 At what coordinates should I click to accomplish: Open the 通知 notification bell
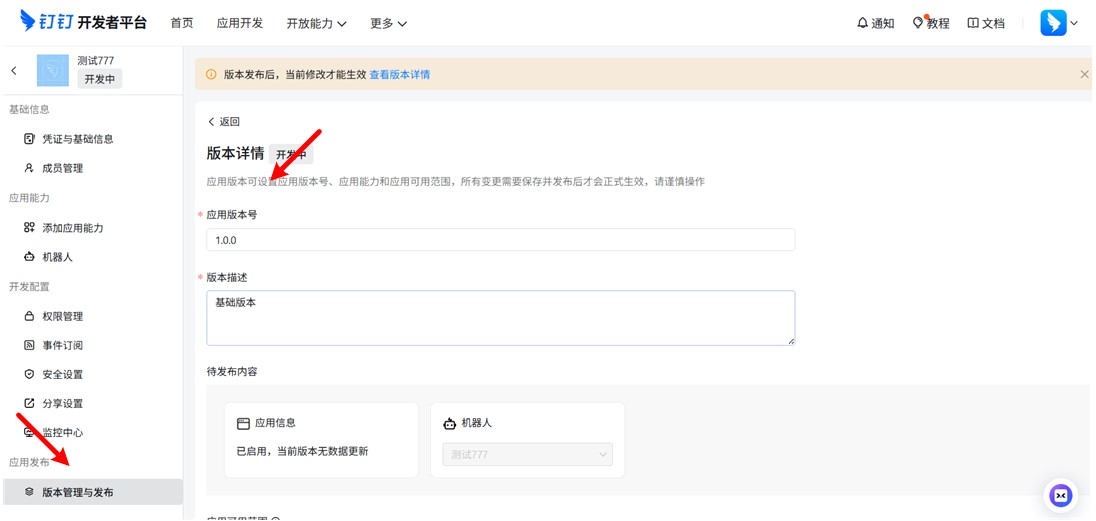coord(875,23)
